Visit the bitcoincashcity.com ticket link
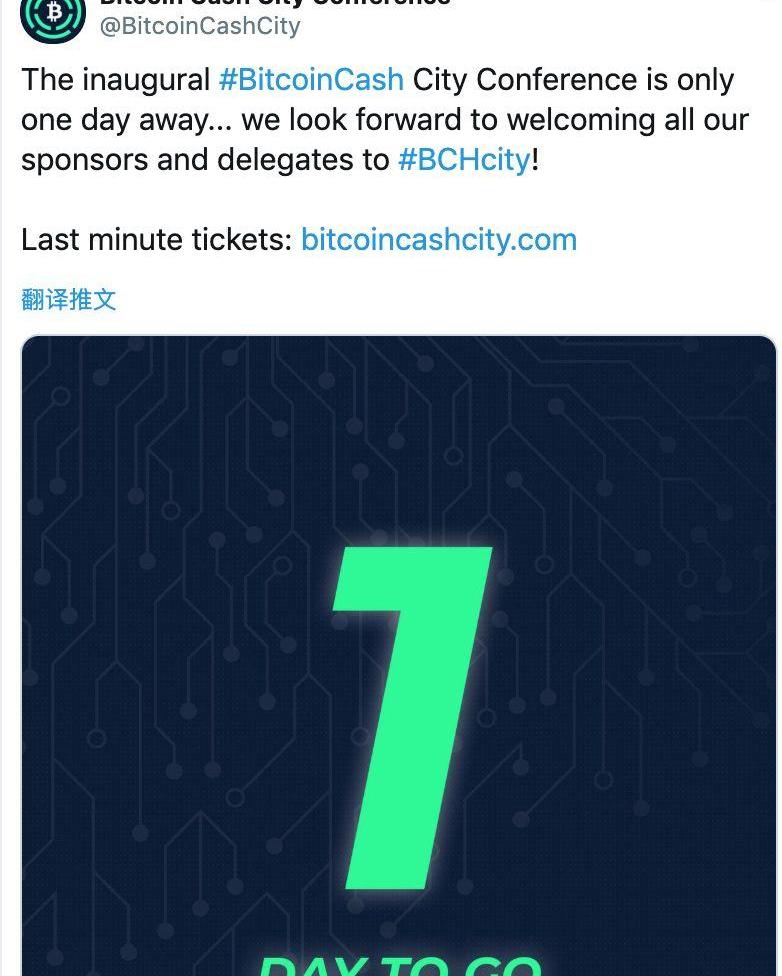 (439, 240)
